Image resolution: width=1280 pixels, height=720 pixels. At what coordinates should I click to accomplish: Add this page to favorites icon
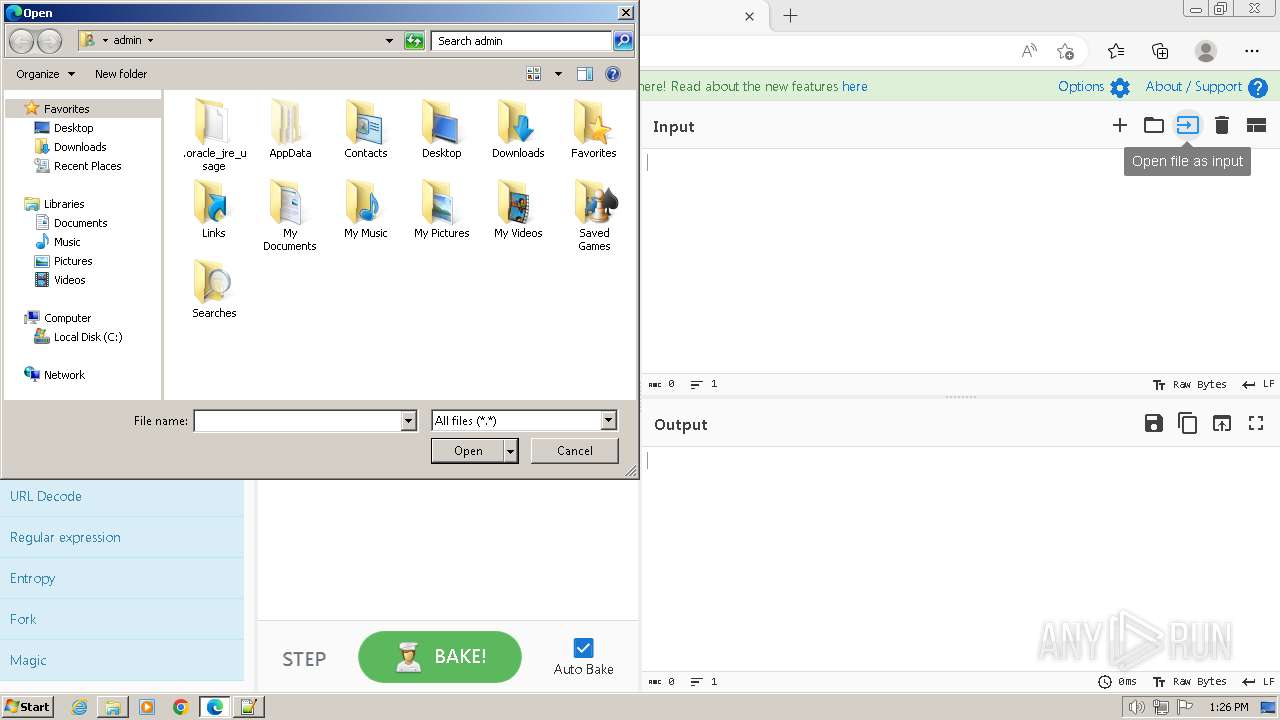pyautogui.click(x=1066, y=51)
